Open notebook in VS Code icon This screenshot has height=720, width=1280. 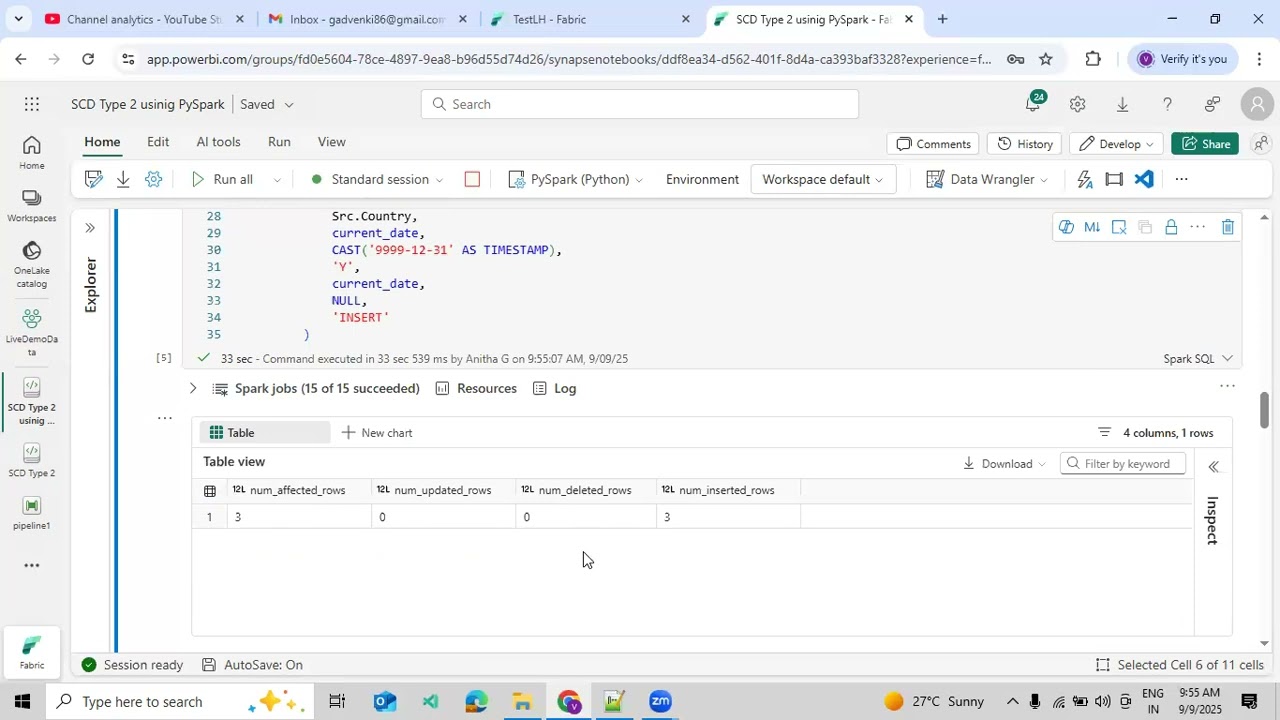pos(1144,179)
